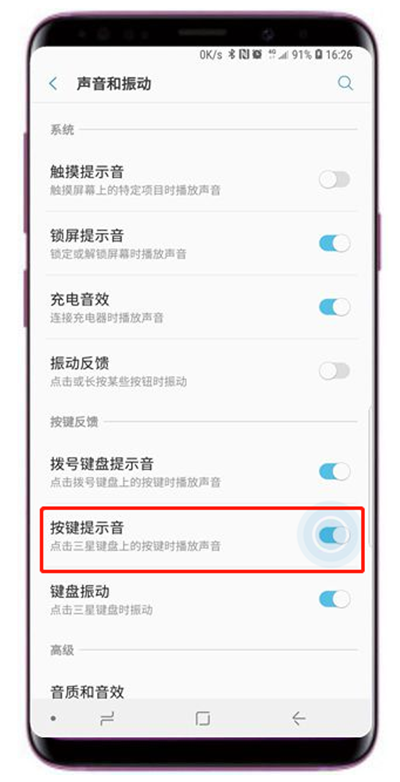Tap the 声音和振动 page title
The image size is (400, 782).
pos(114,83)
